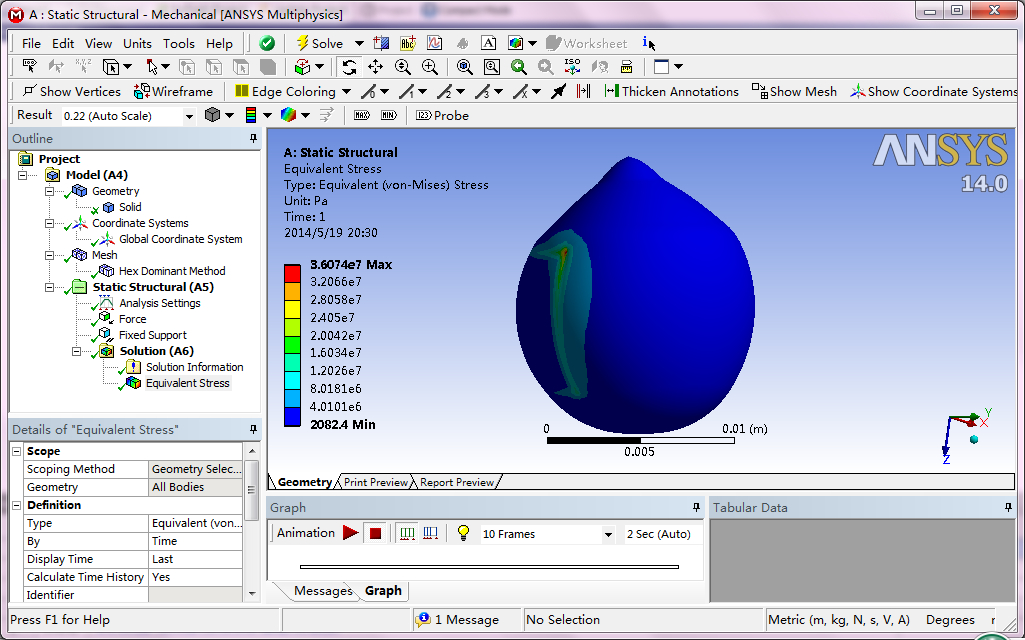Select the Rotate view tool
This screenshot has height=640, width=1025.
point(349,67)
